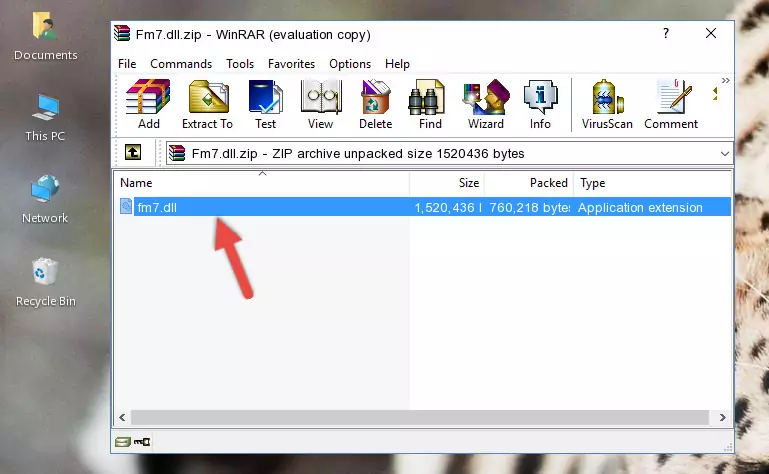The image size is (769, 474).
Task: Show archive Info
Action: [540, 104]
